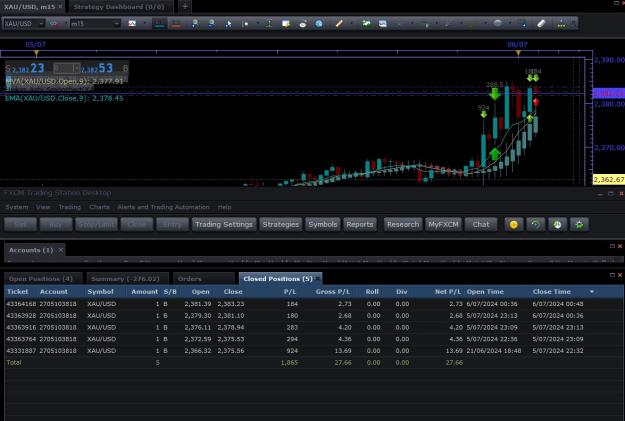Add a new chart tab with plus
Viewport: 625px width, 421px height.
[185, 7]
